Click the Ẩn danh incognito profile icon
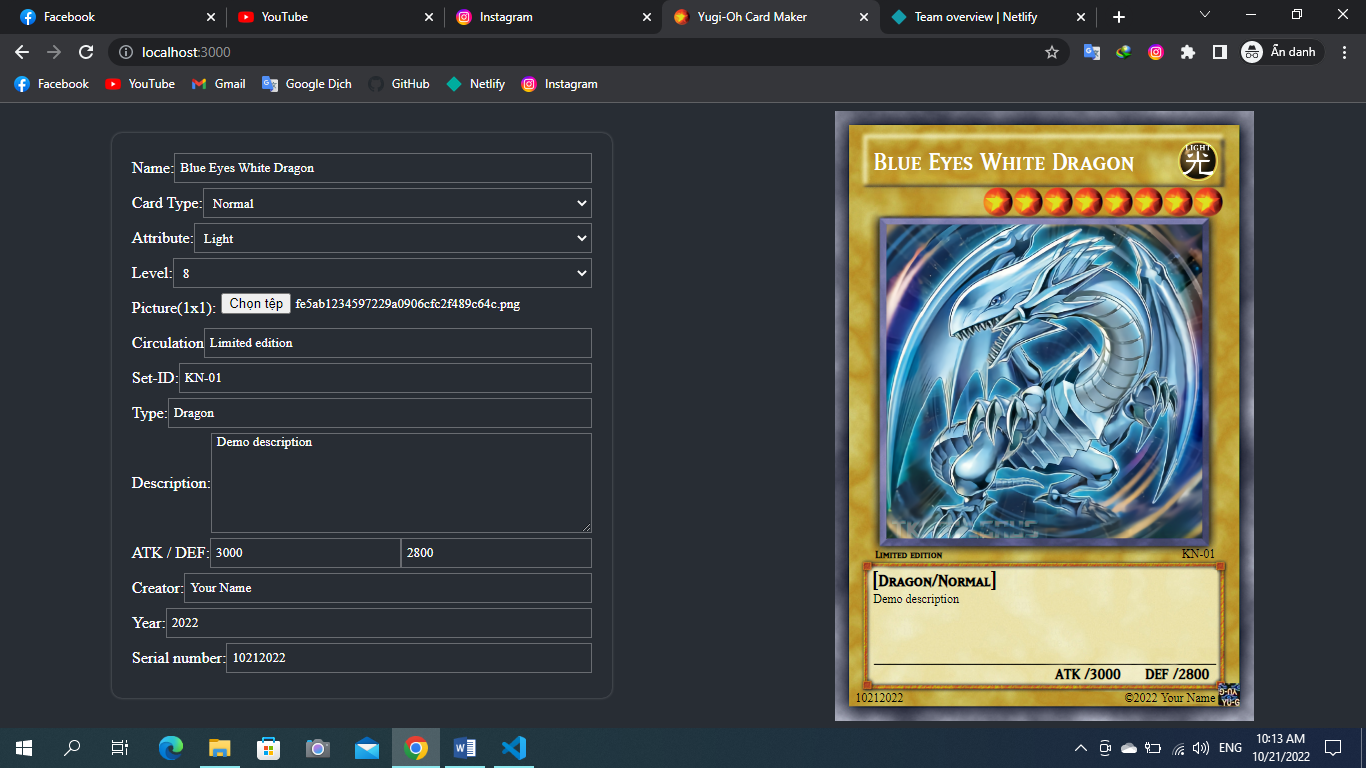The width and height of the screenshot is (1366, 768). click(x=1253, y=52)
